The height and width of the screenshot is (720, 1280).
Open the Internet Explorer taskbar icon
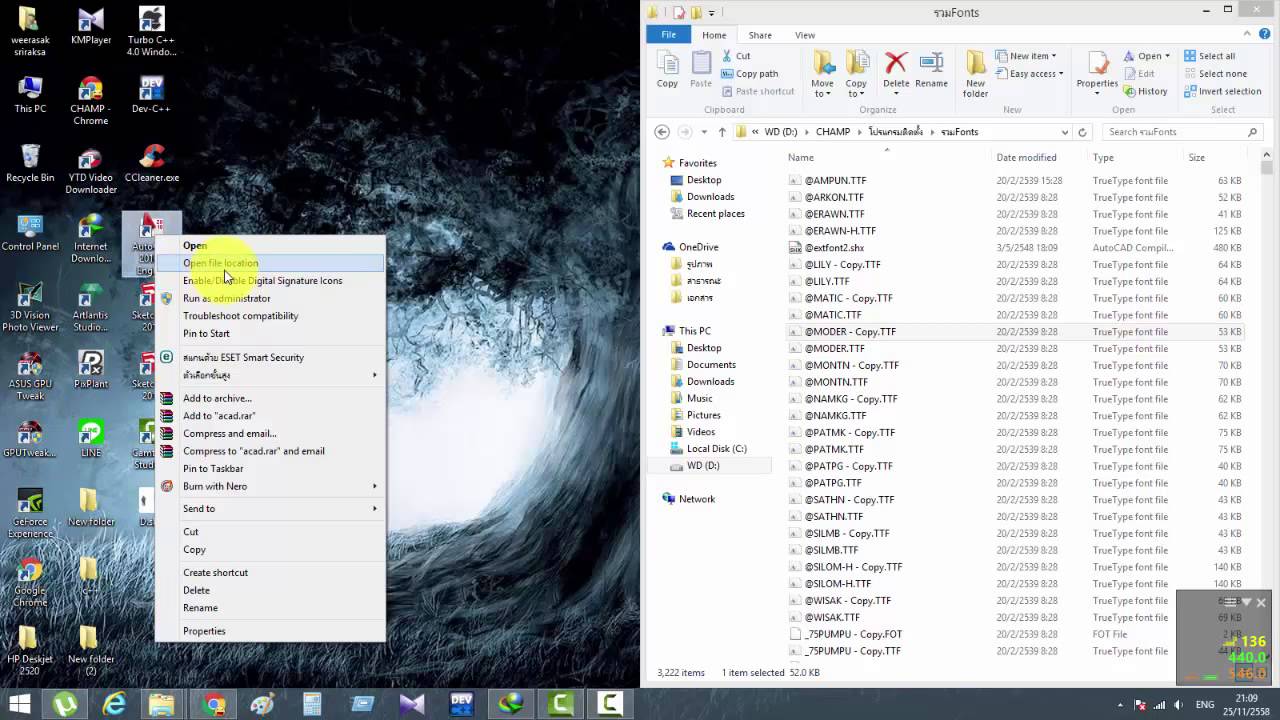pos(115,704)
